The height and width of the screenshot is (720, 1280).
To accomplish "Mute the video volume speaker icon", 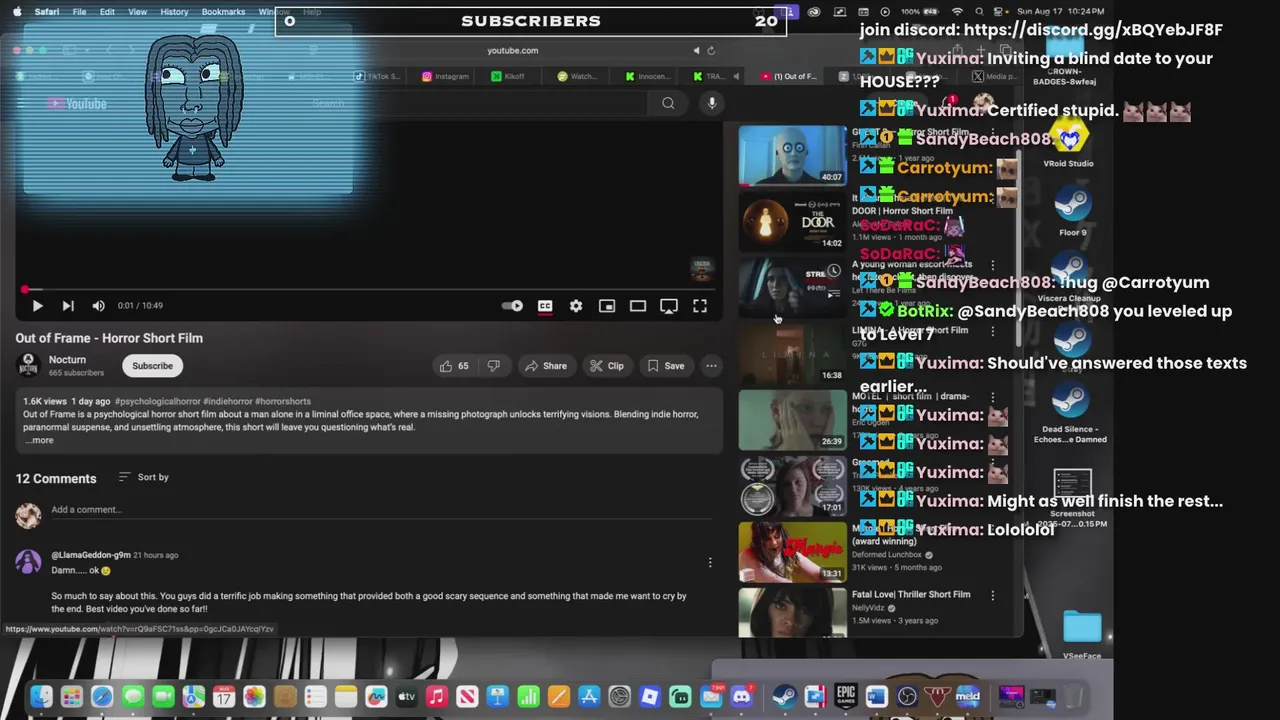I will [x=98, y=306].
